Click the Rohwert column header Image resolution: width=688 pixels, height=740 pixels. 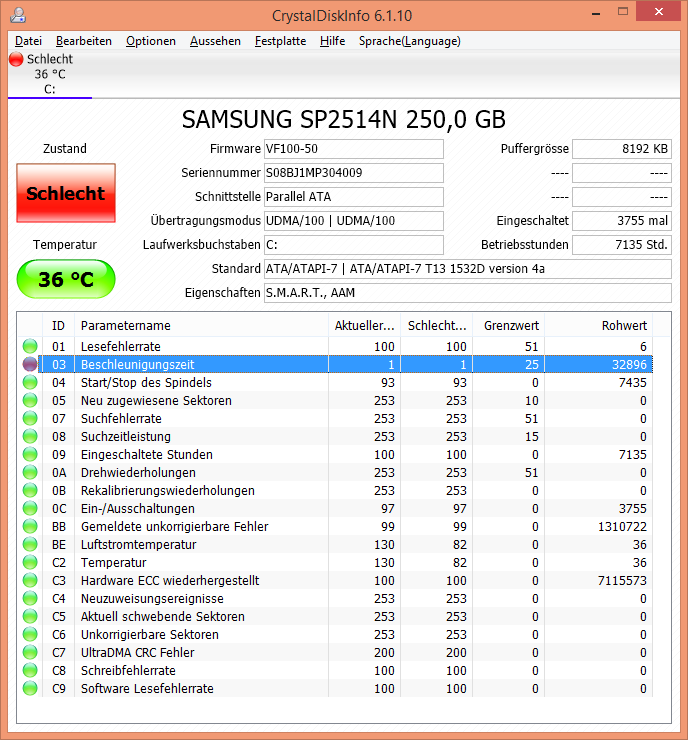[599, 326]
